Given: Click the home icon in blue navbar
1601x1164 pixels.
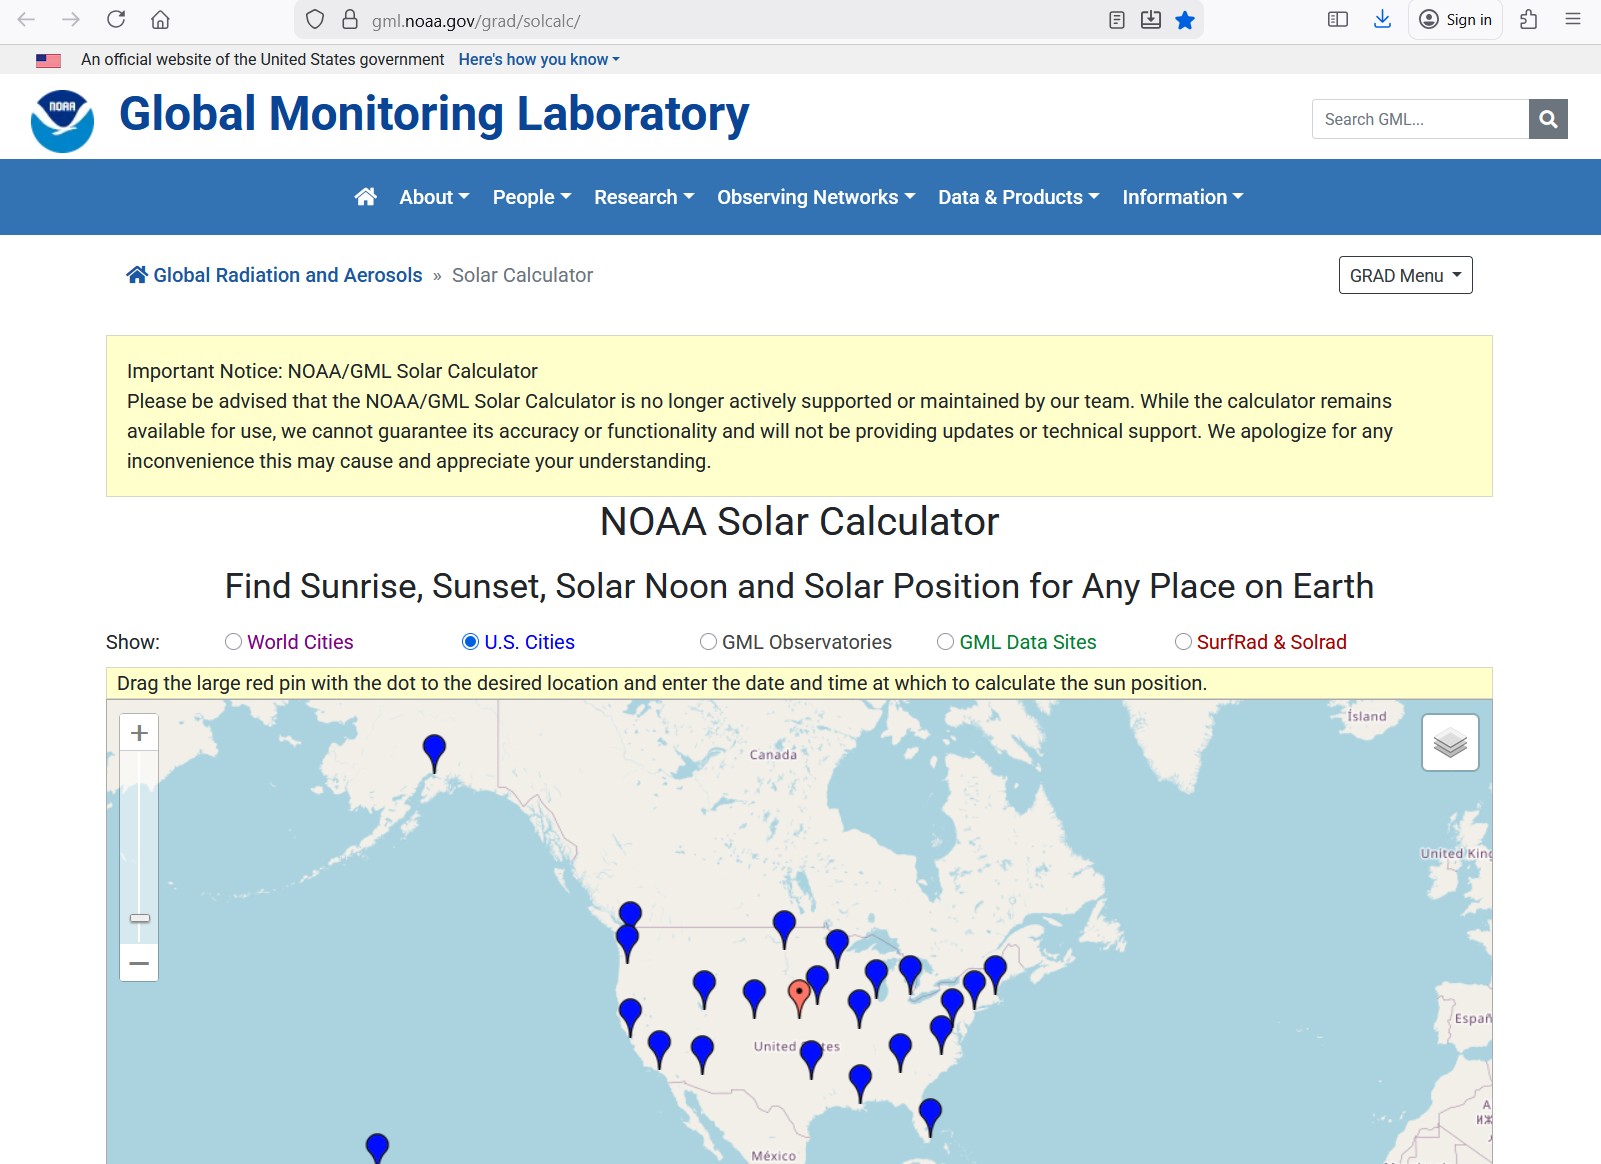Looking at the screenshot, I should (x=365, y=197).
